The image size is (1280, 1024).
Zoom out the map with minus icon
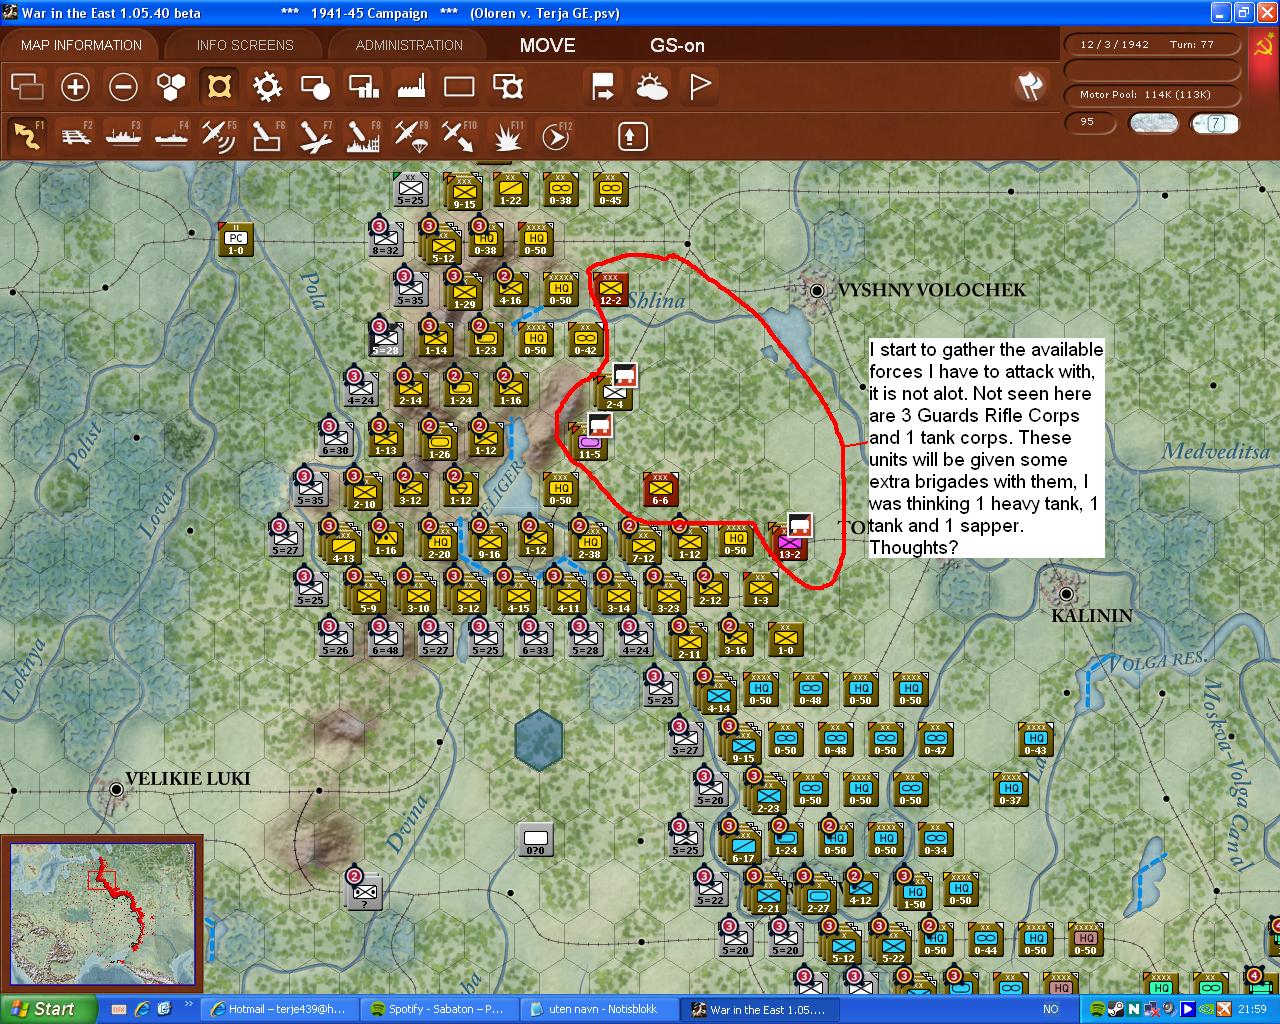point(123,87)
